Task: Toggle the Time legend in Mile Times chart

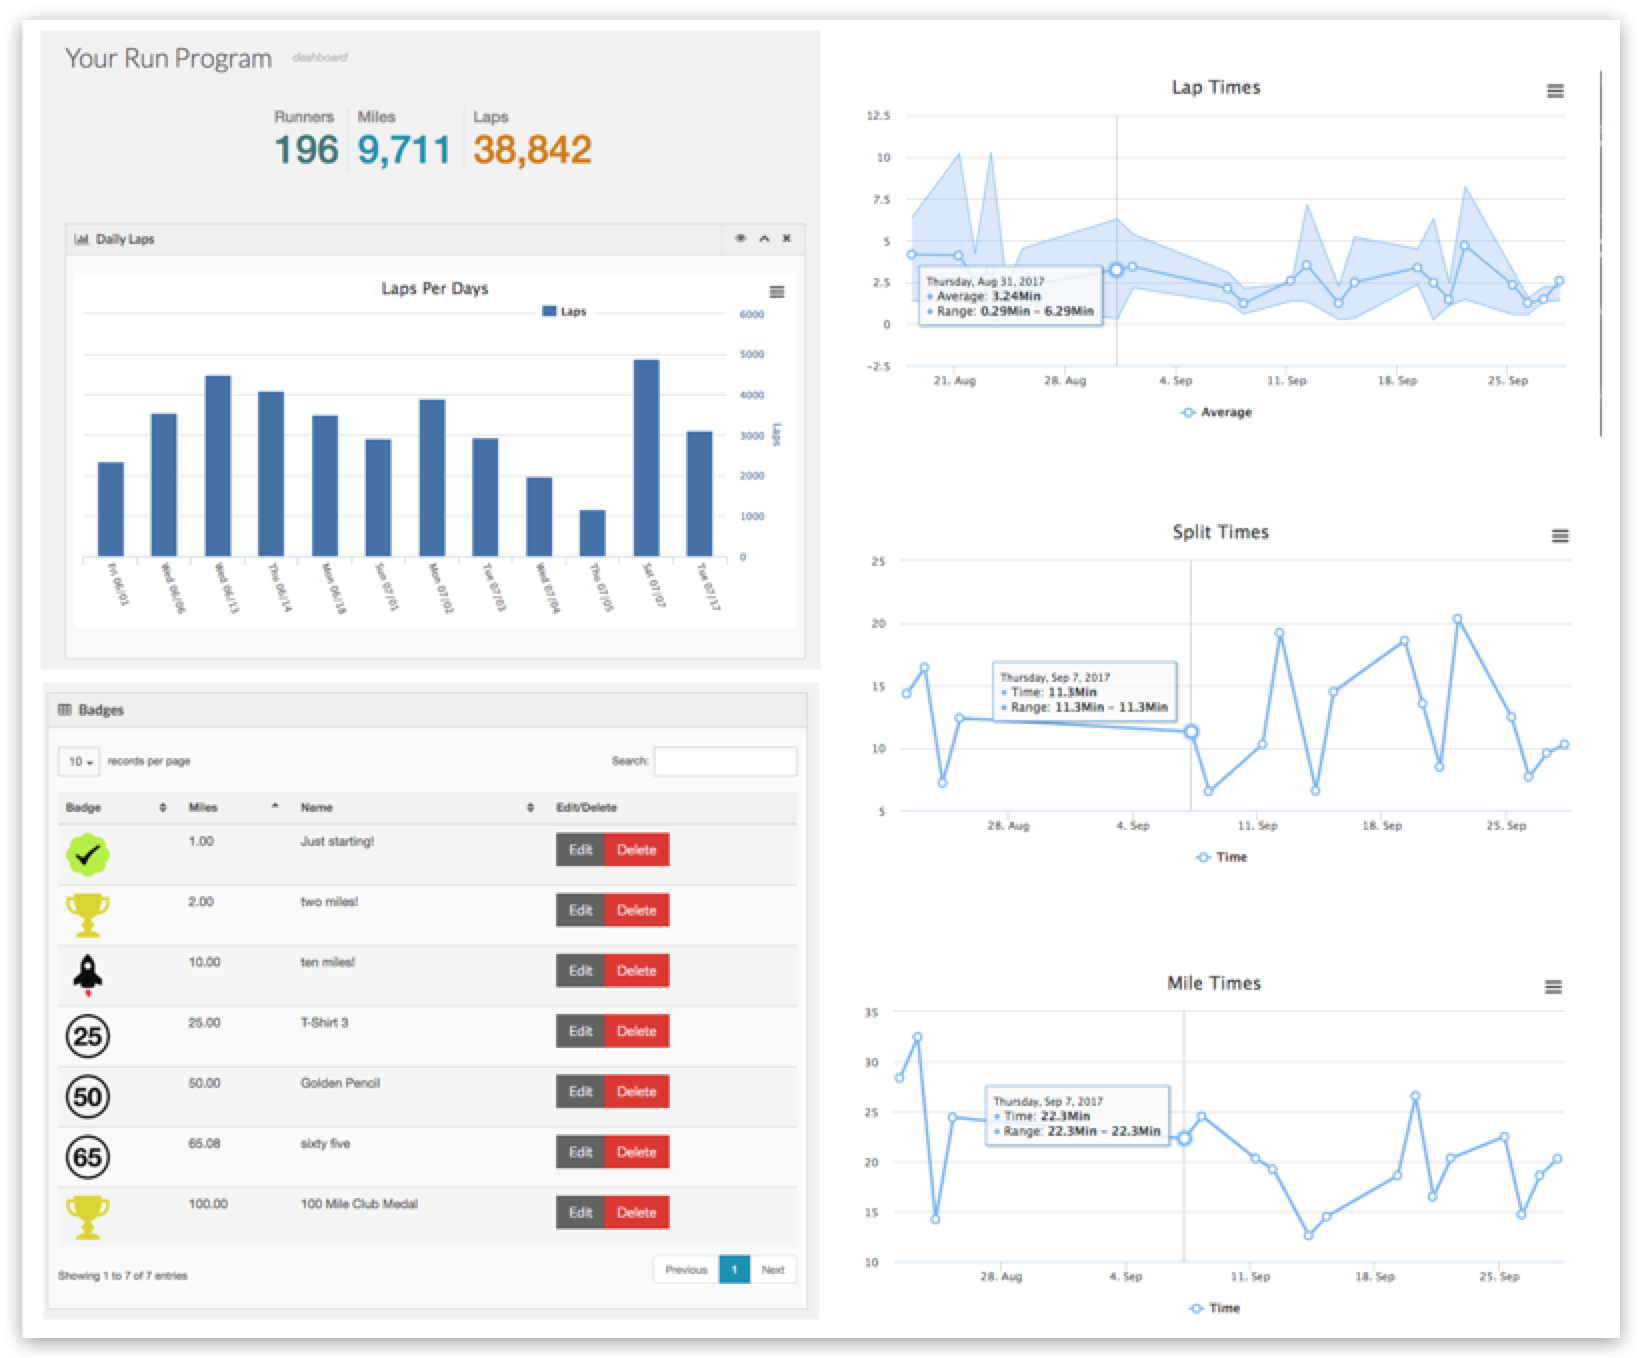Action: tap(1215, 1308)
